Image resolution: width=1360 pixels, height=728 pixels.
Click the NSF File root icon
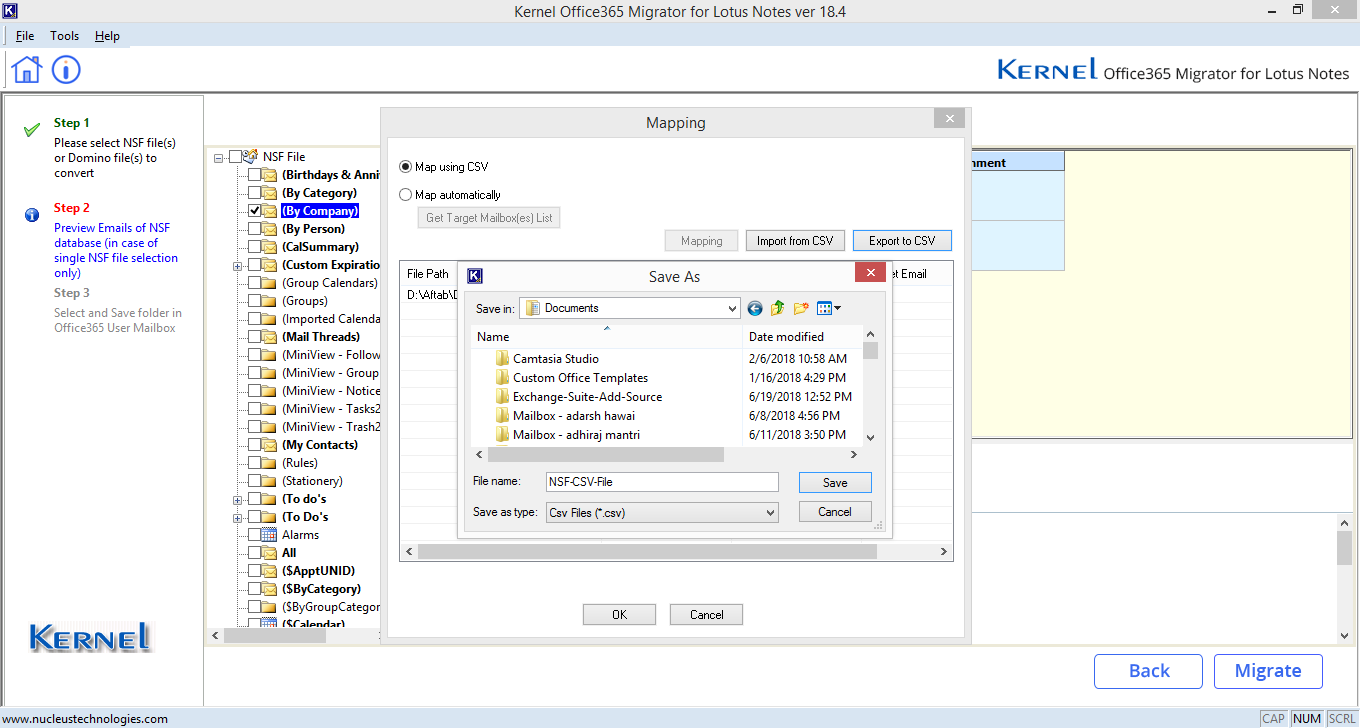coord(250,157)
